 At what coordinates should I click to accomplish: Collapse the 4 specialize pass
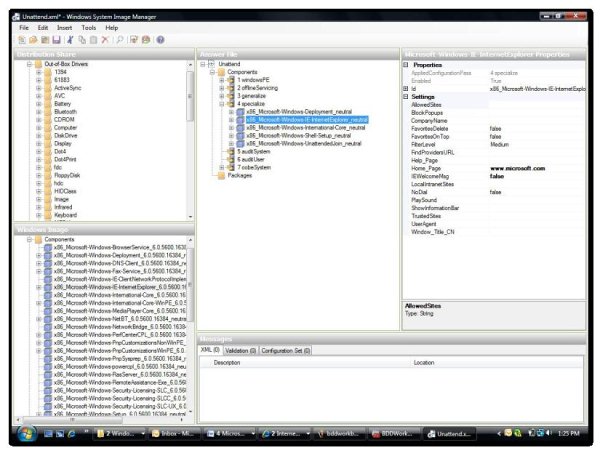coord(222,104)
